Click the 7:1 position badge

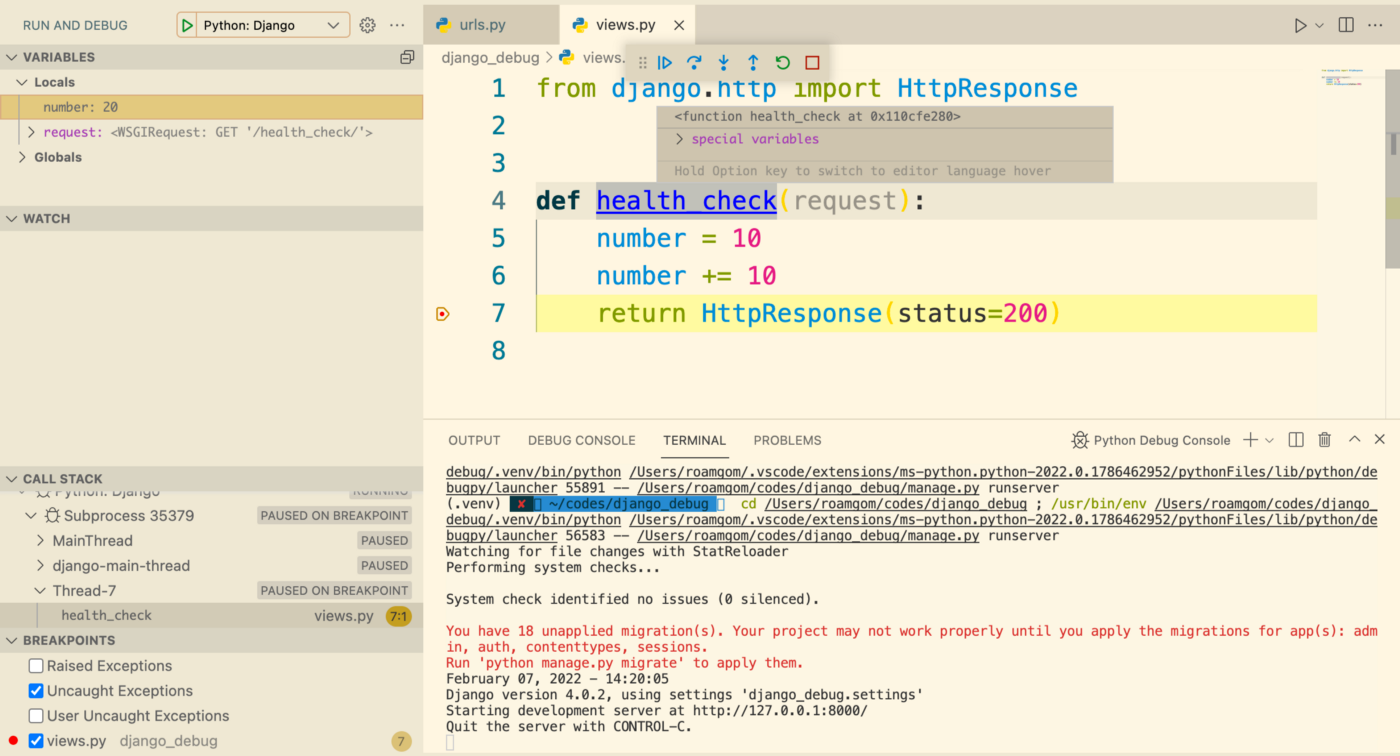[x=398, y=616]
